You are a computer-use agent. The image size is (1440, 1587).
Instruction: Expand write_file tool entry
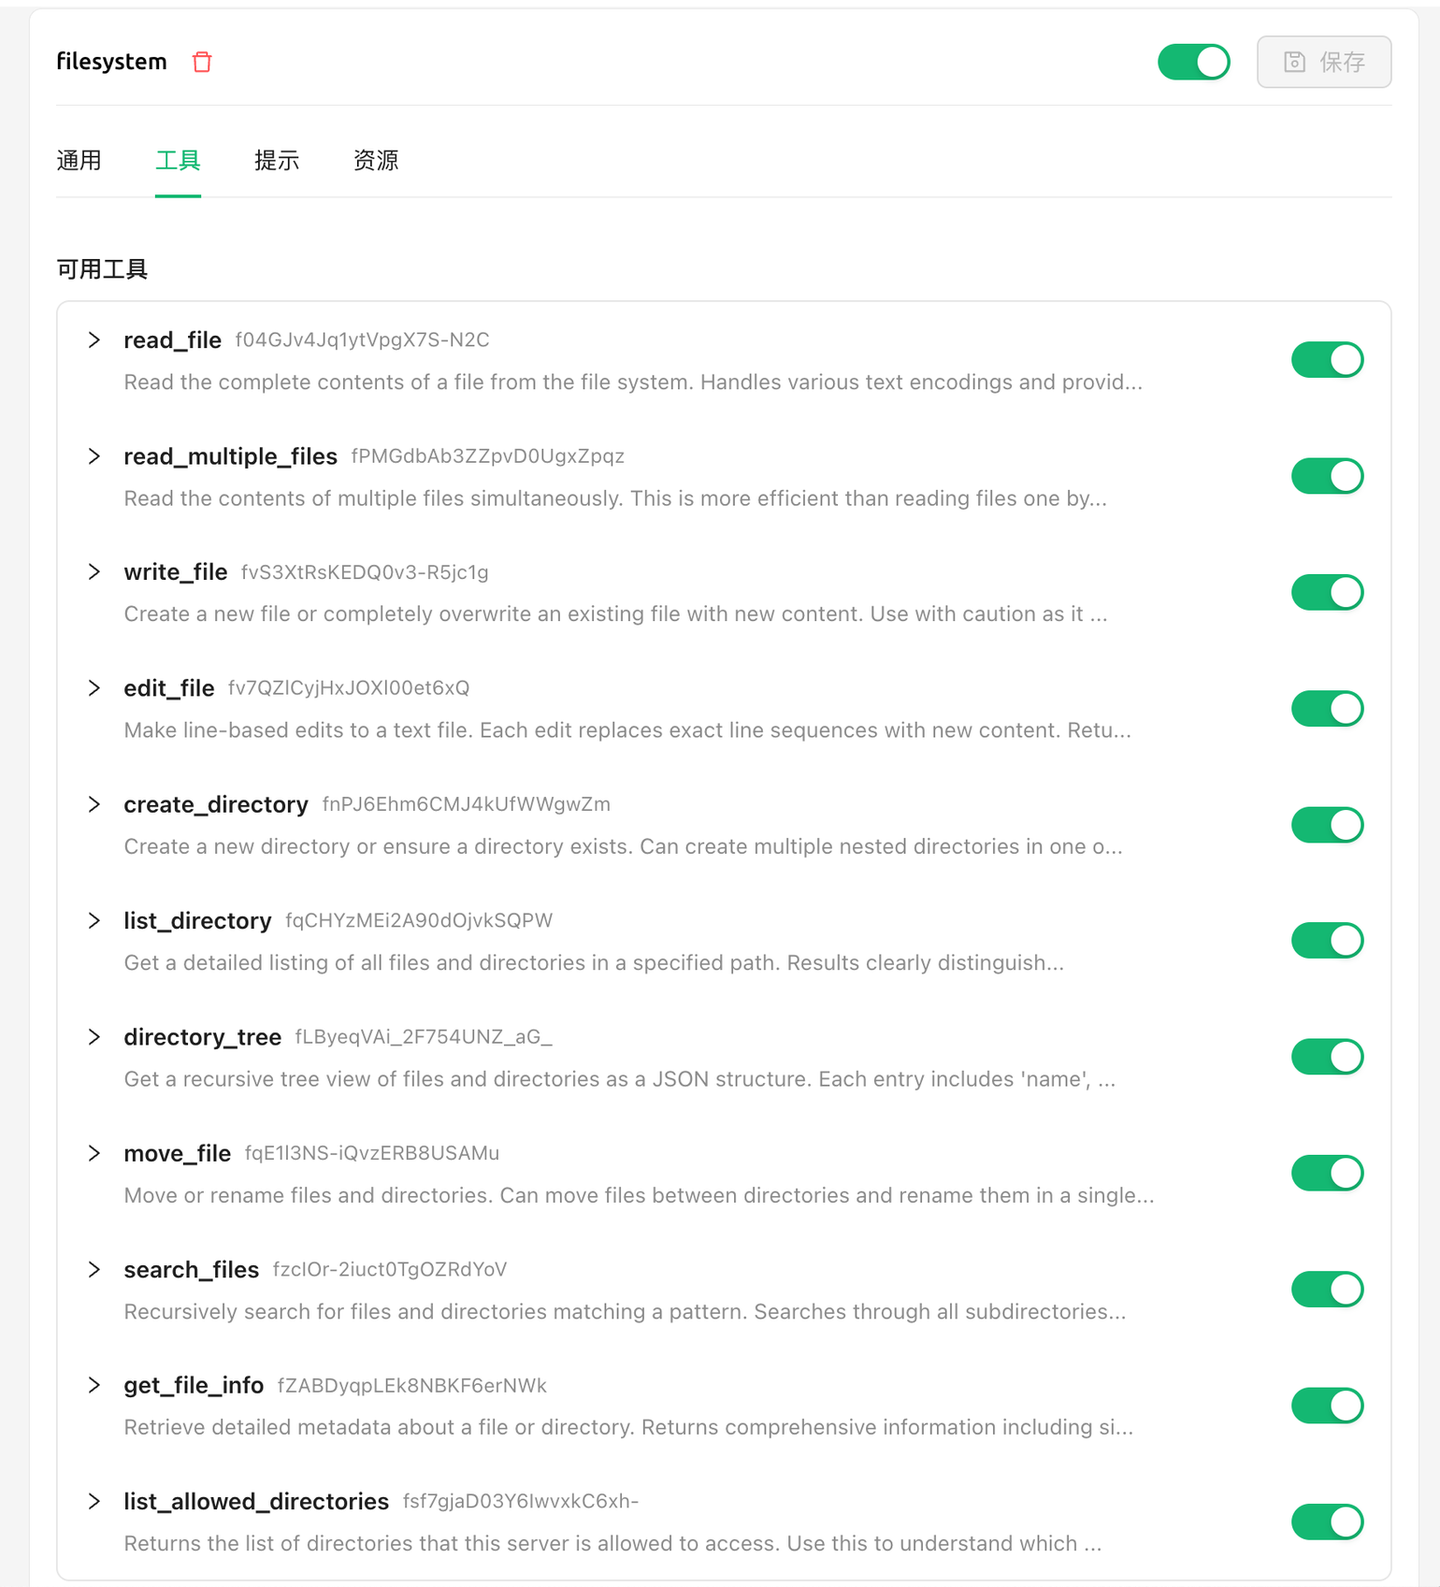click(94, 572)
